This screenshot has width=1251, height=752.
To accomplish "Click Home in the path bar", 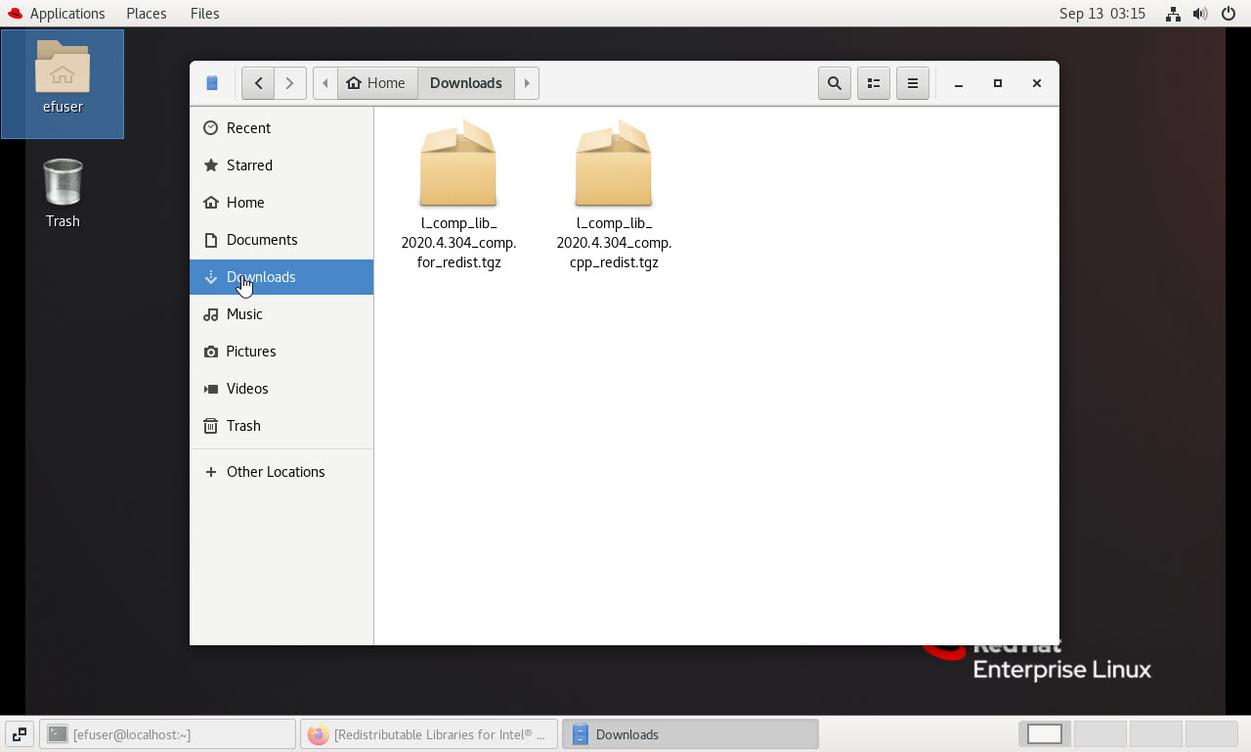I will (377, 83).
